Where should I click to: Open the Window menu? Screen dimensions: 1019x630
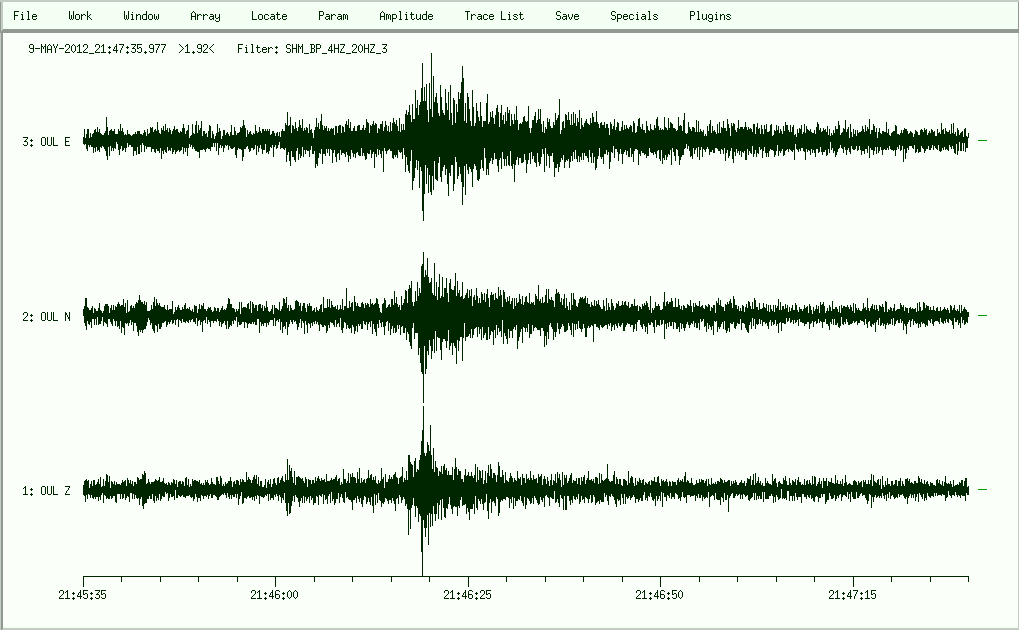point(141,16)
